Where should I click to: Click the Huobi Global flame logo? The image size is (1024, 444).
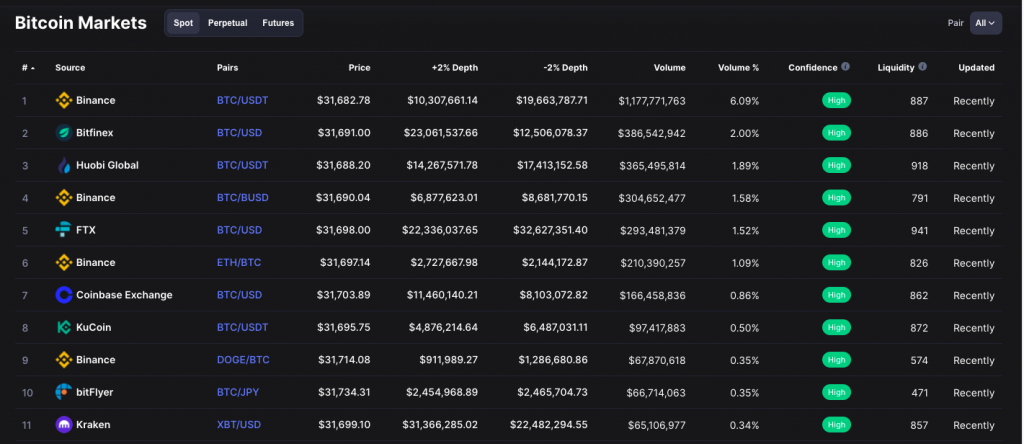click(63, 165)
